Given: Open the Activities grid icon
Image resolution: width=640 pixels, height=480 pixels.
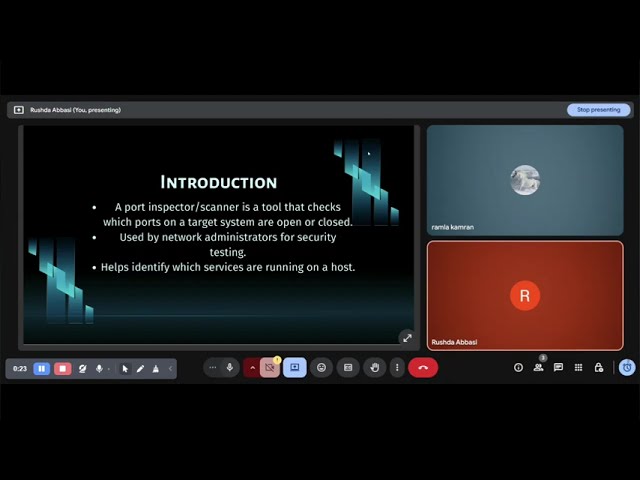Looking at the screenshot, I should pyautogui.click(x=578, y=367).
